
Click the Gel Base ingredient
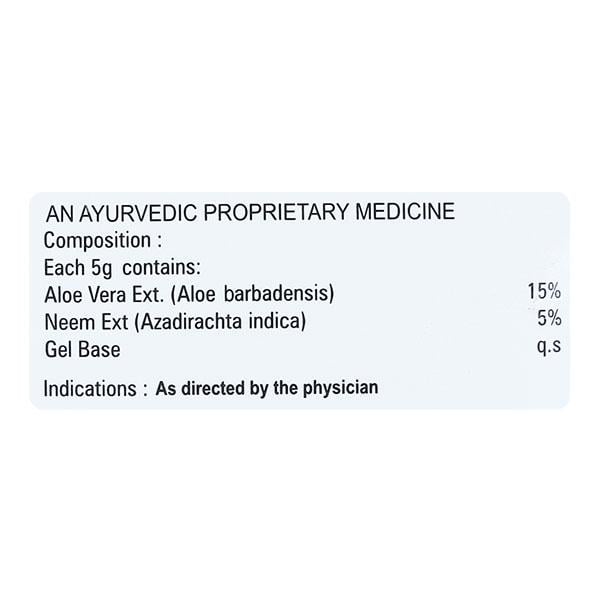coord(82,349)
